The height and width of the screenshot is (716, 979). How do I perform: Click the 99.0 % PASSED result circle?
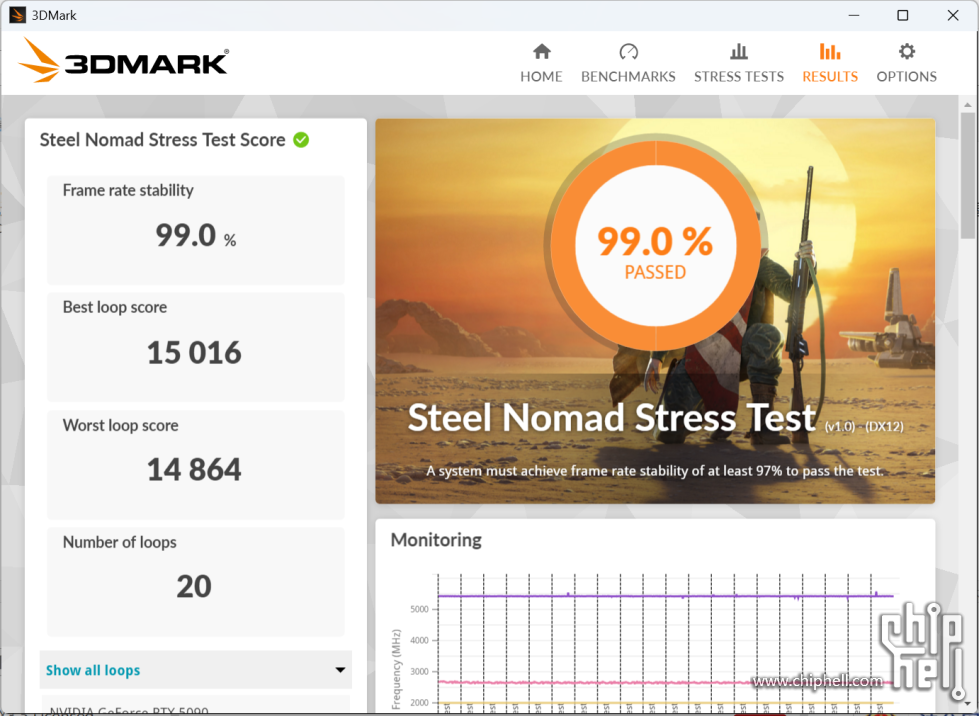click(655, 245)
